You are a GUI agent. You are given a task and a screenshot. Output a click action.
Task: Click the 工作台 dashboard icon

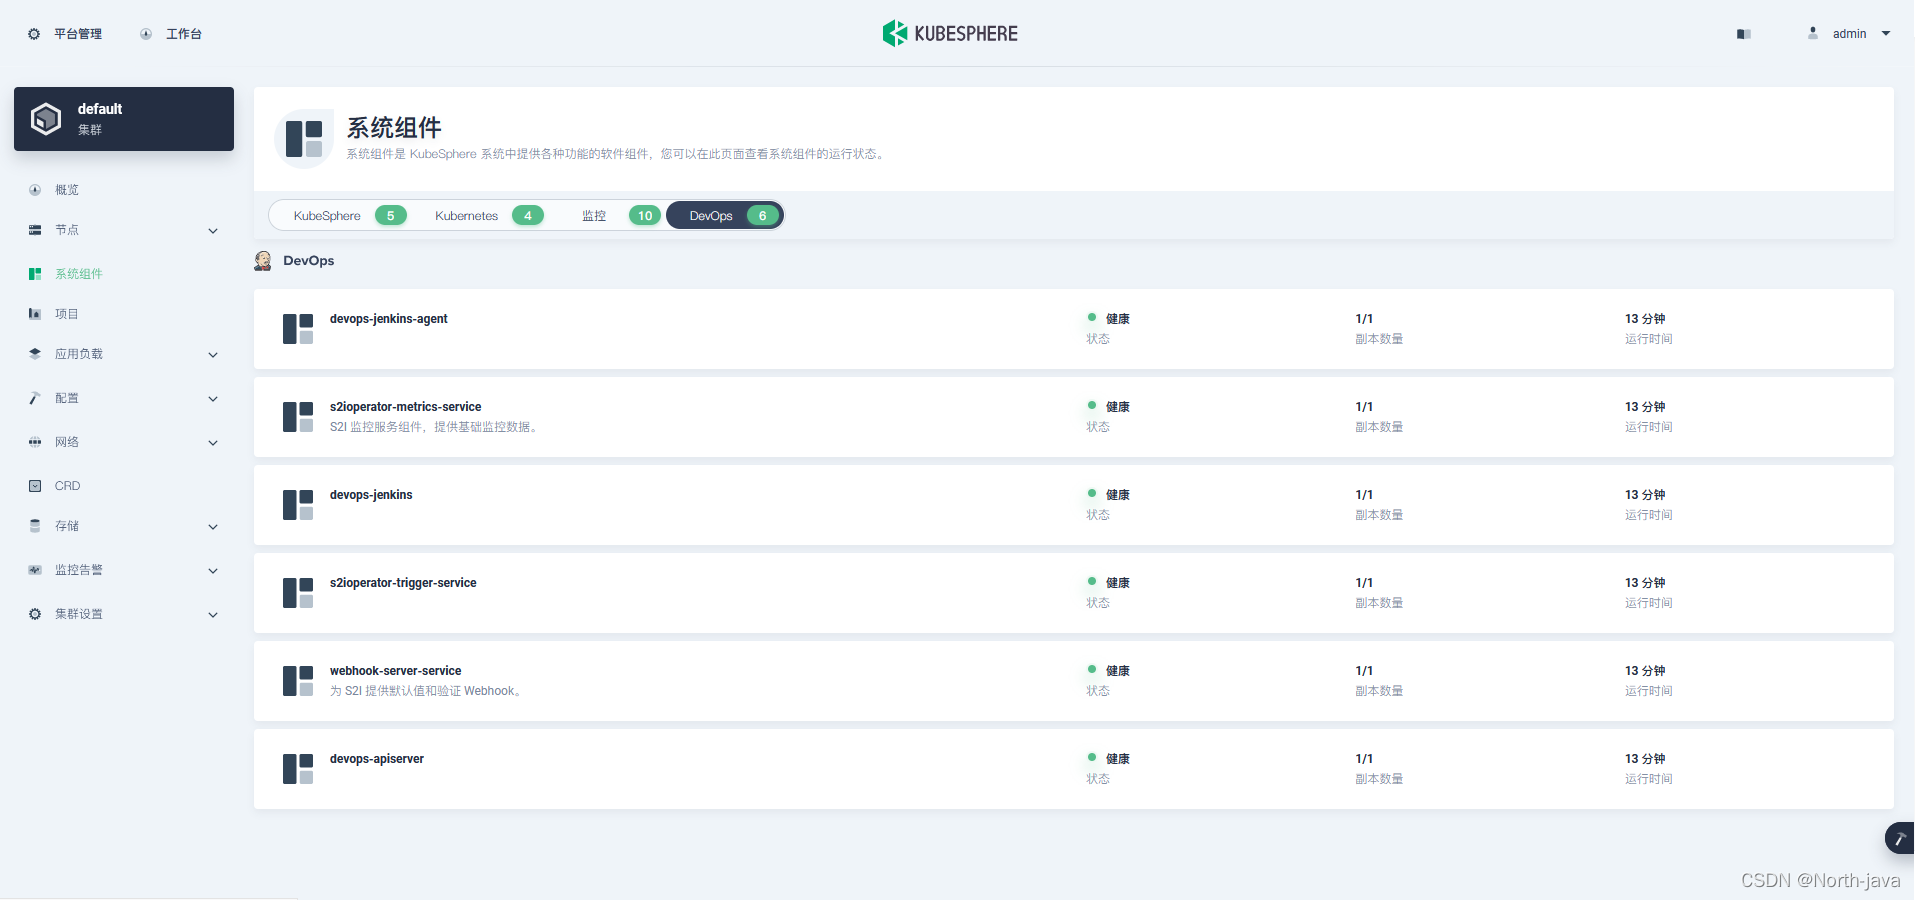tap(146, 34)
